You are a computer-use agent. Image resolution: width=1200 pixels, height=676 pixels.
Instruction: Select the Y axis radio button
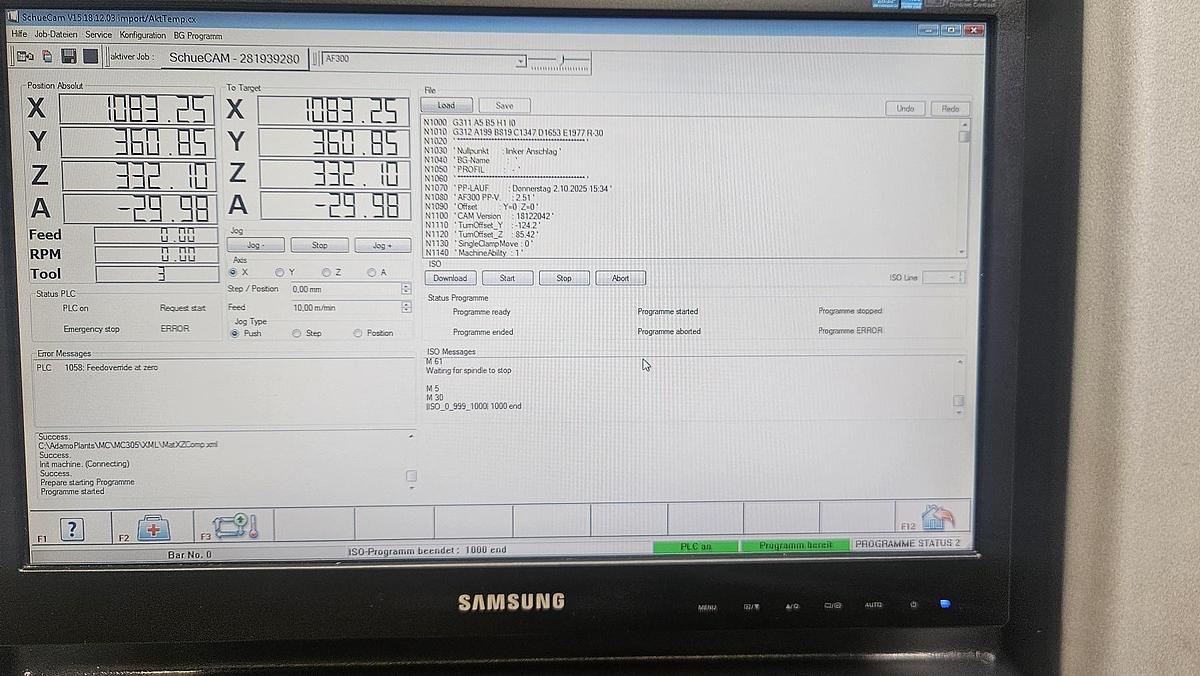point(278,272)
